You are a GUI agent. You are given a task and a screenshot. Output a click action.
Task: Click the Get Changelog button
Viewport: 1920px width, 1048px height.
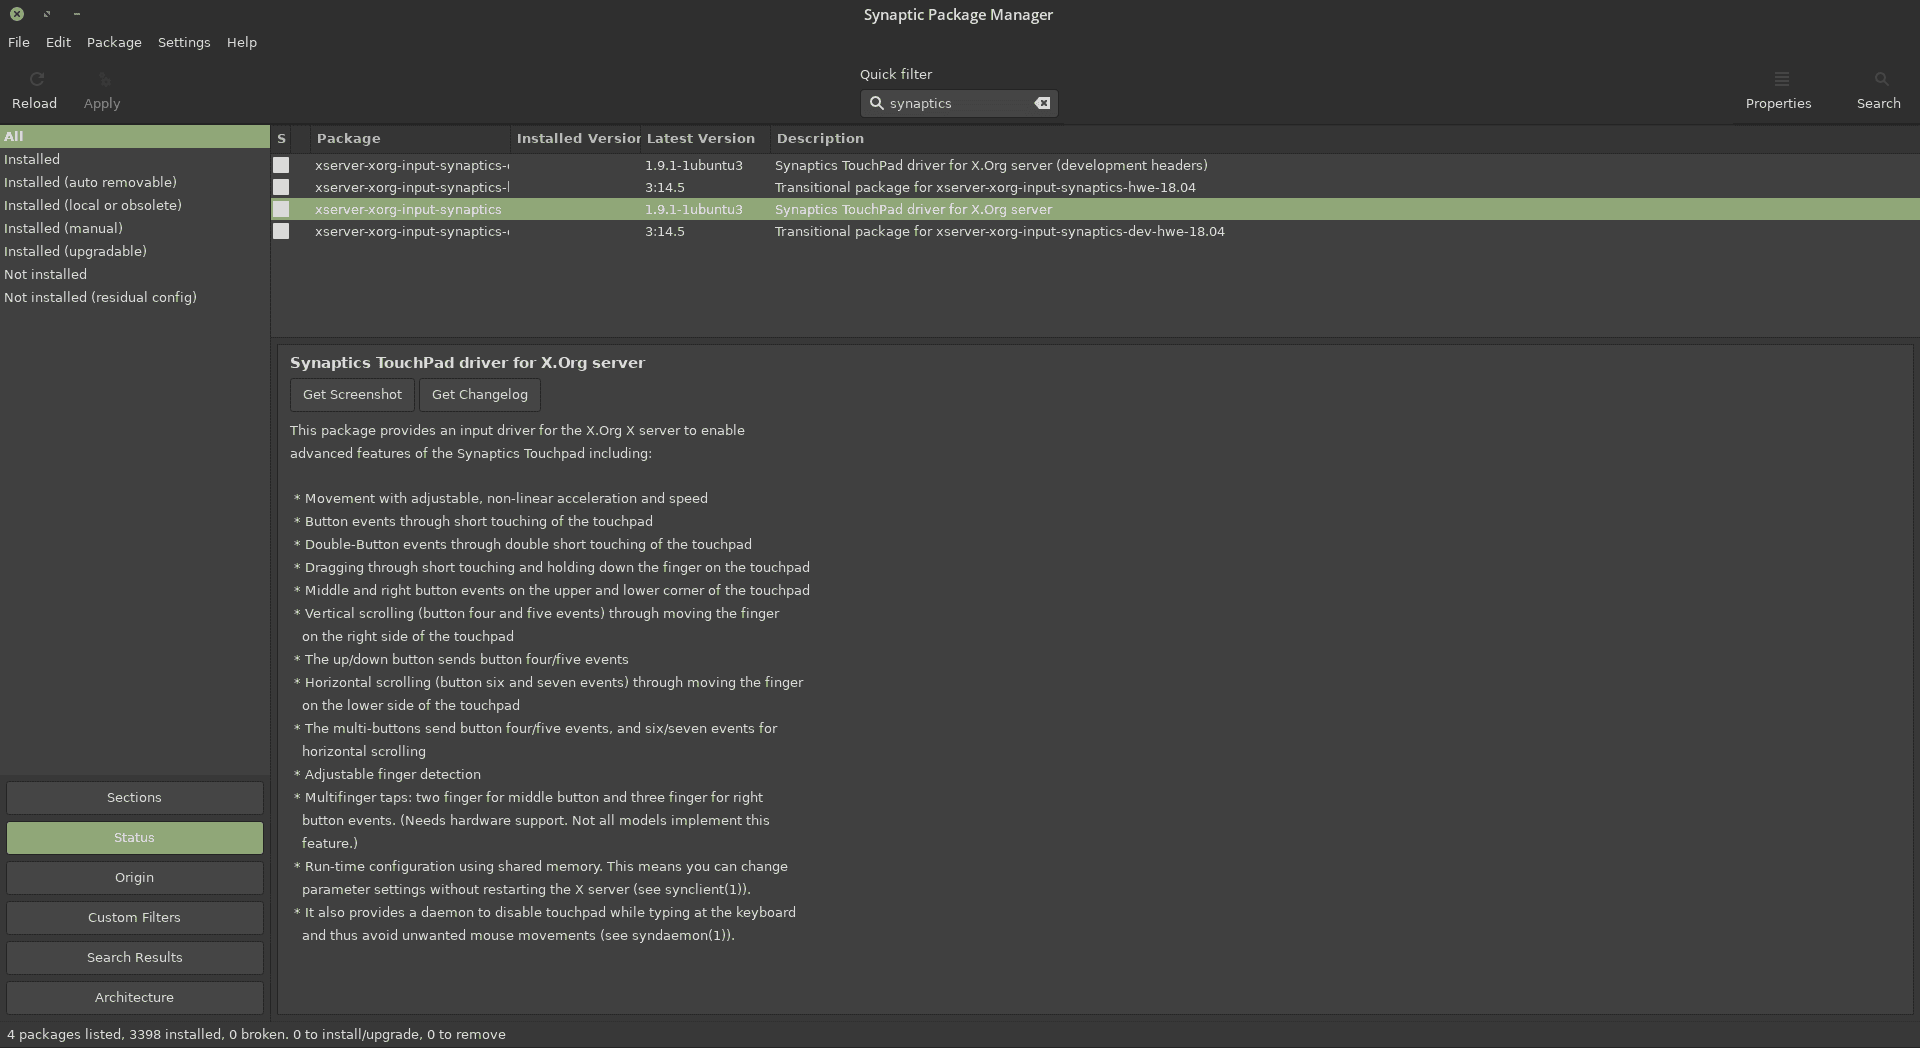coord(480,394)
